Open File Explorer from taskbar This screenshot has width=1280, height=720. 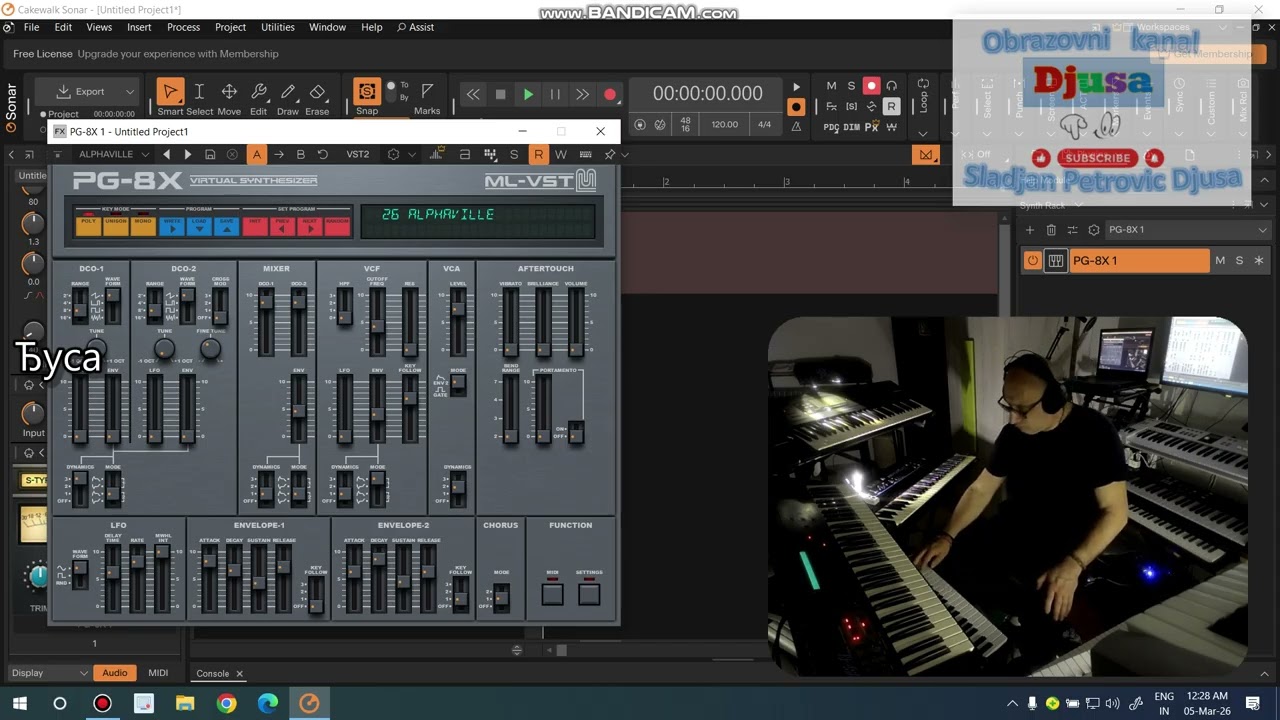[185, 703]
